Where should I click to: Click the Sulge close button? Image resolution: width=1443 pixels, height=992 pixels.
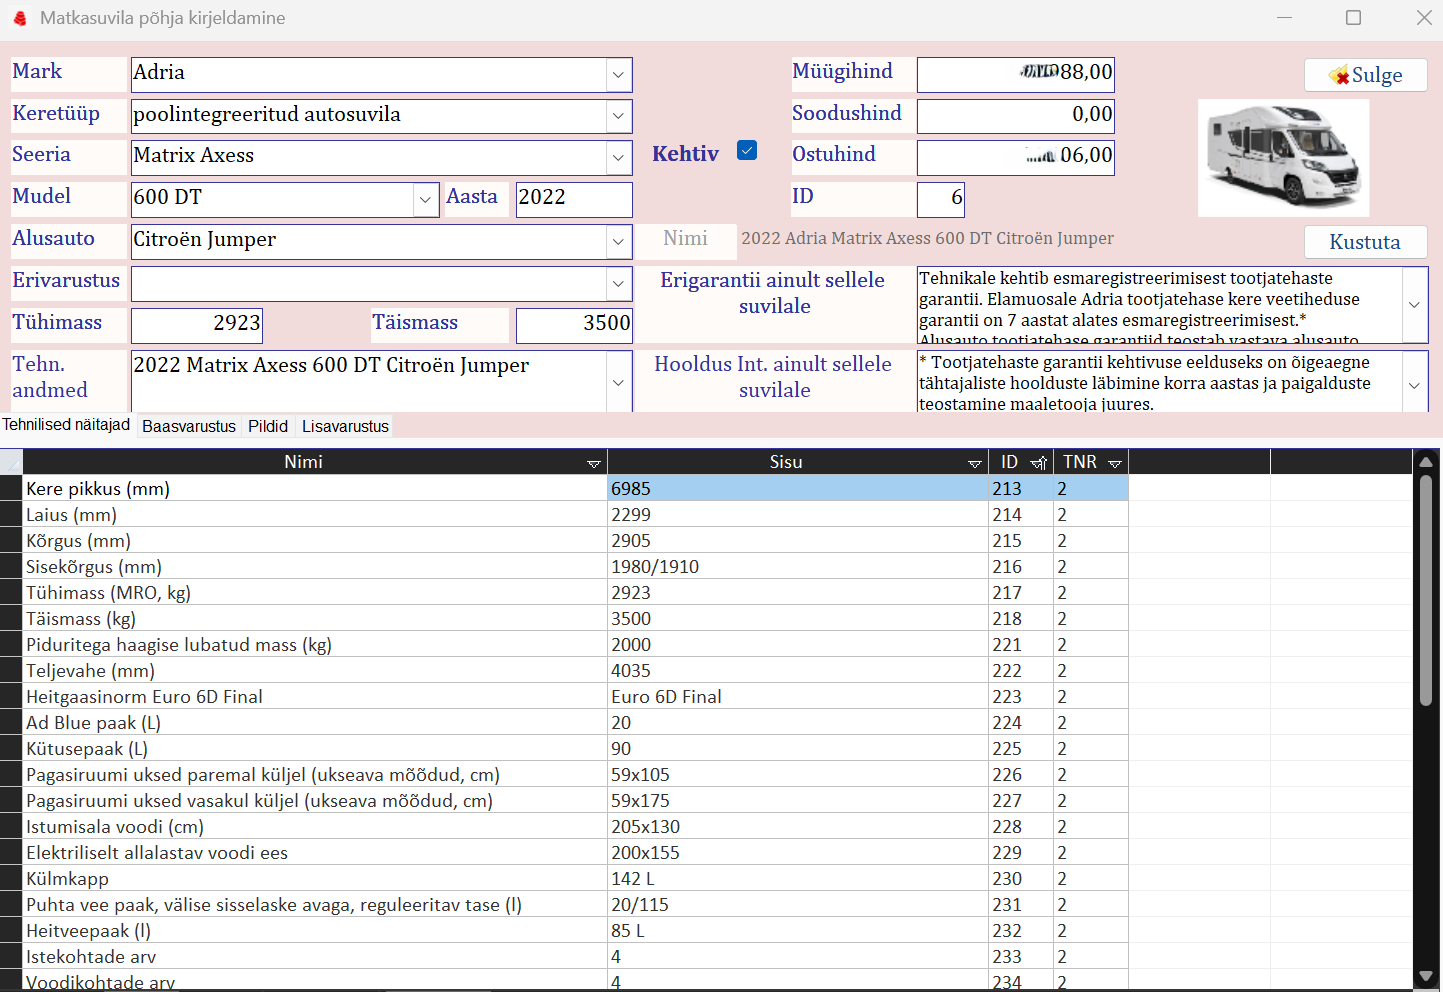[1365, 75]
